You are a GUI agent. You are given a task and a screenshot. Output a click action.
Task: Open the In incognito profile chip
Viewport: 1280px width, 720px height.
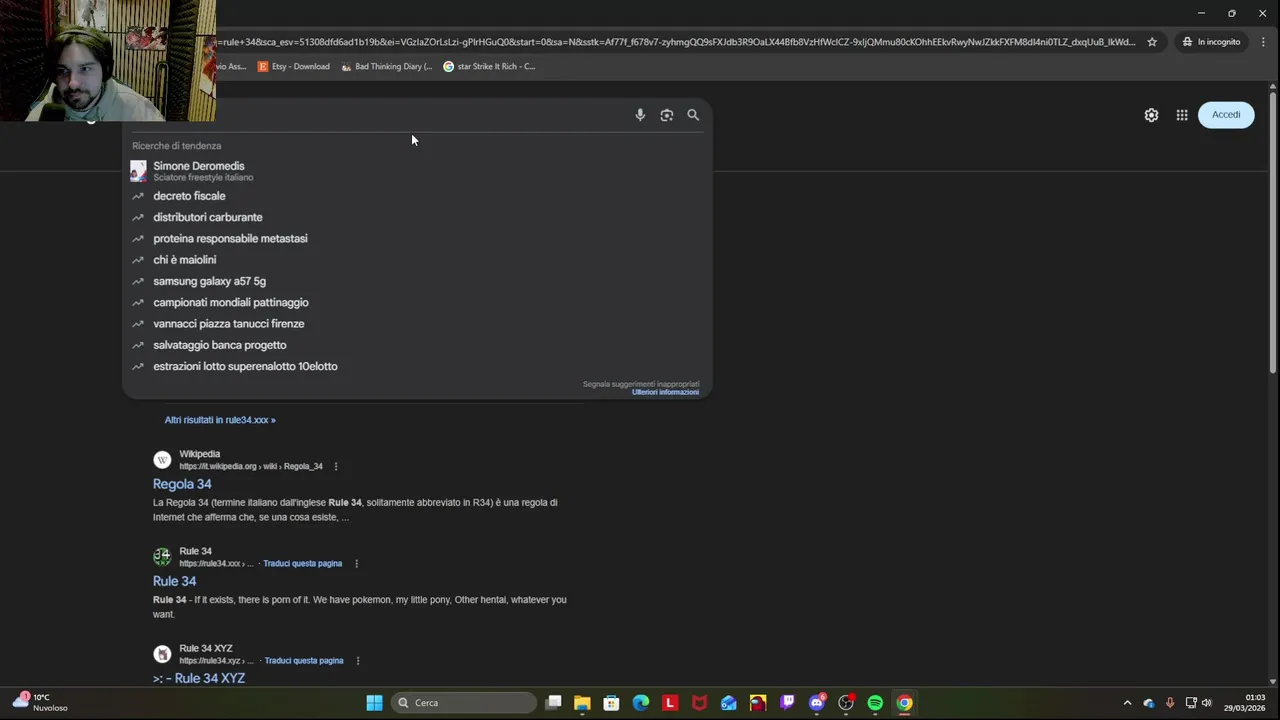[1211, 42]
